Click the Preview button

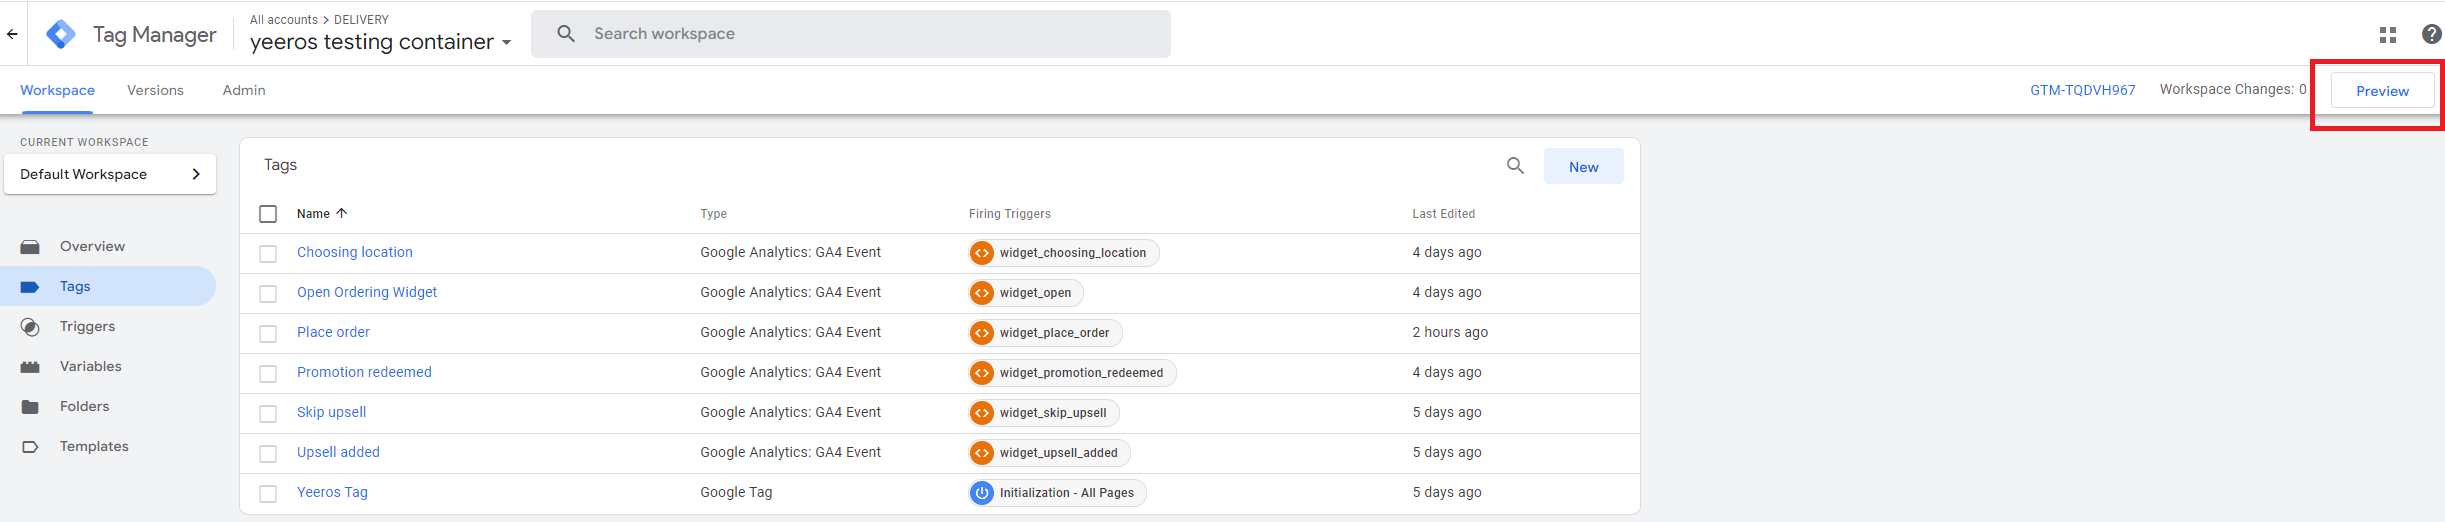pos(2382,91)
